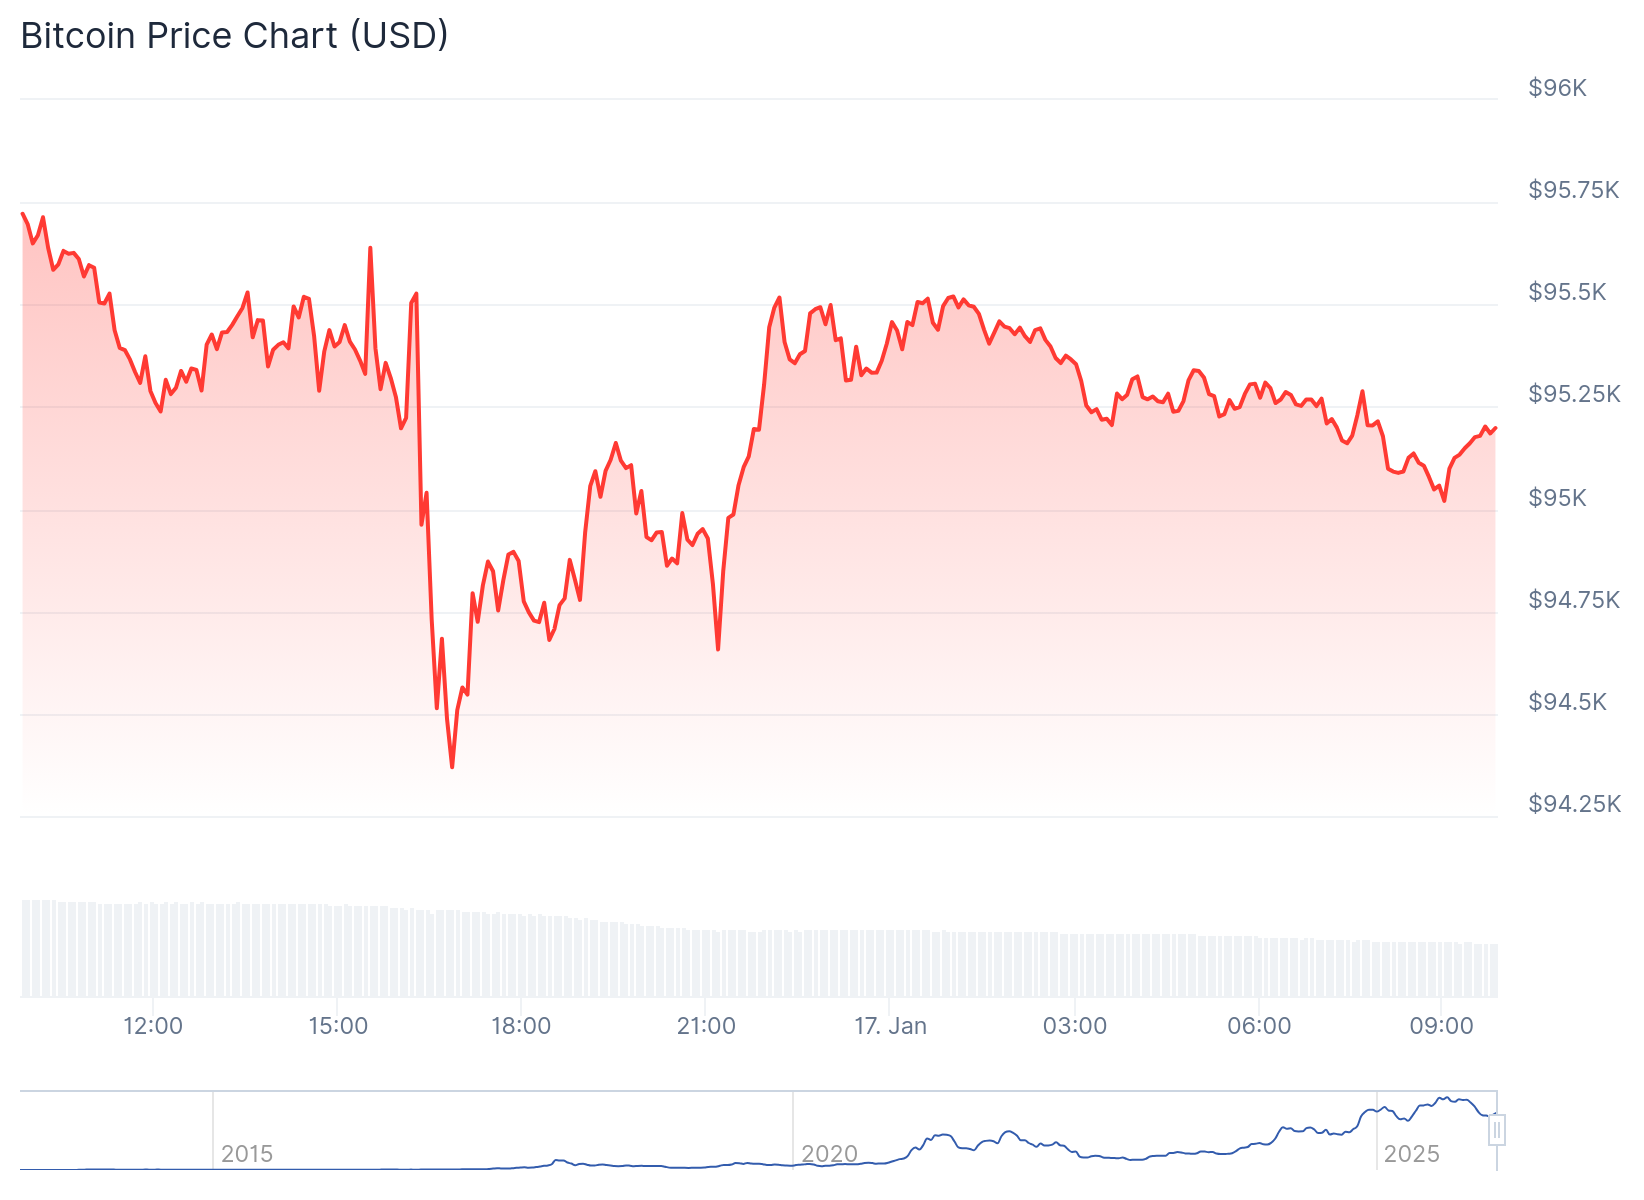Image resolution: width=1644 pixels, height=1200 pixels.
Task: Click the 2025 marker in the navigator timeline
Action: point(1411,1154)
